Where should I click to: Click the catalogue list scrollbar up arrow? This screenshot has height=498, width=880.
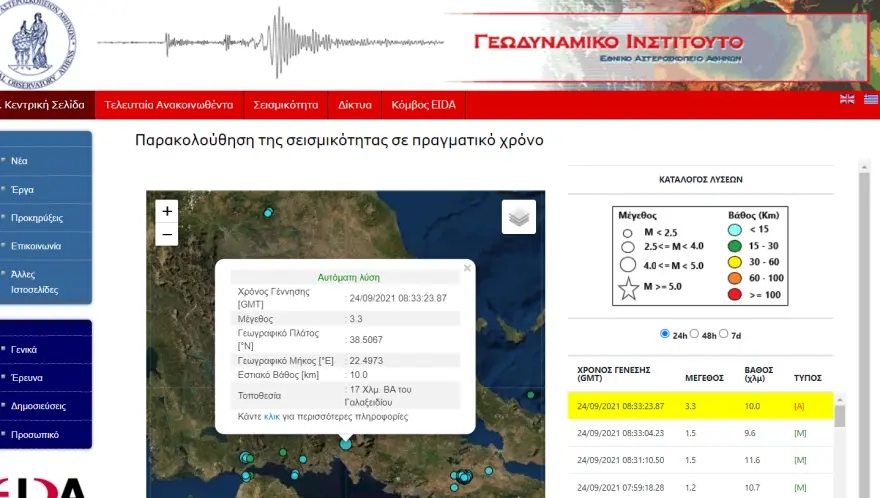tap(840, 397)
